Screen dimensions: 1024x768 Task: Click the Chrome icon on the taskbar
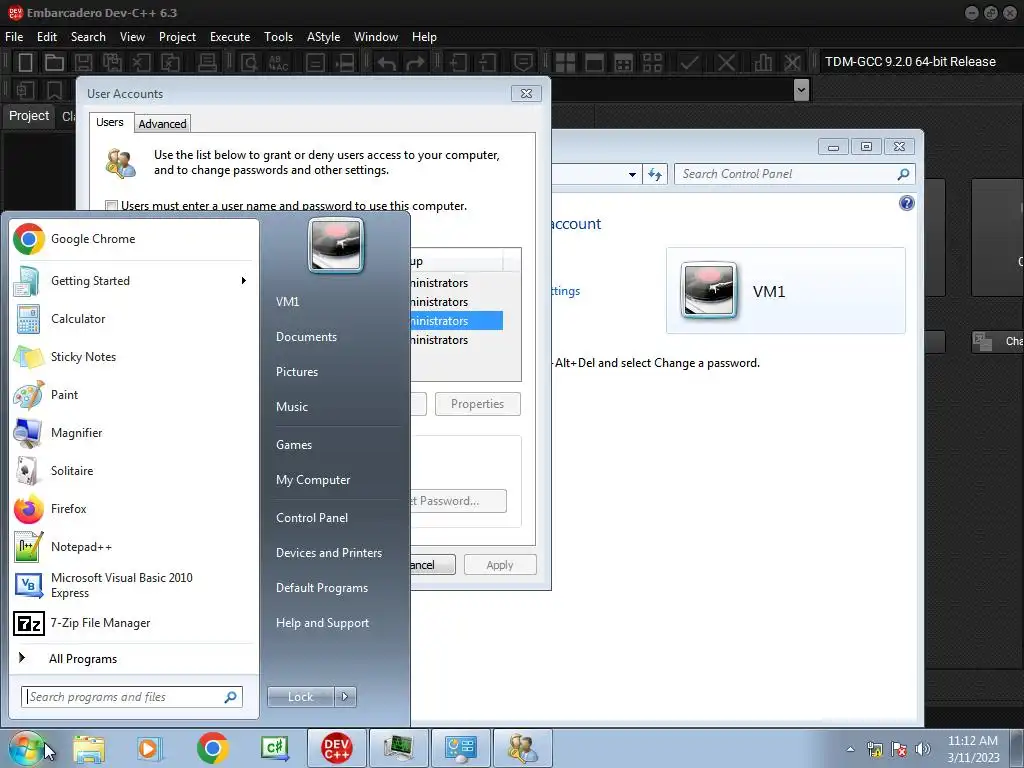212,748
